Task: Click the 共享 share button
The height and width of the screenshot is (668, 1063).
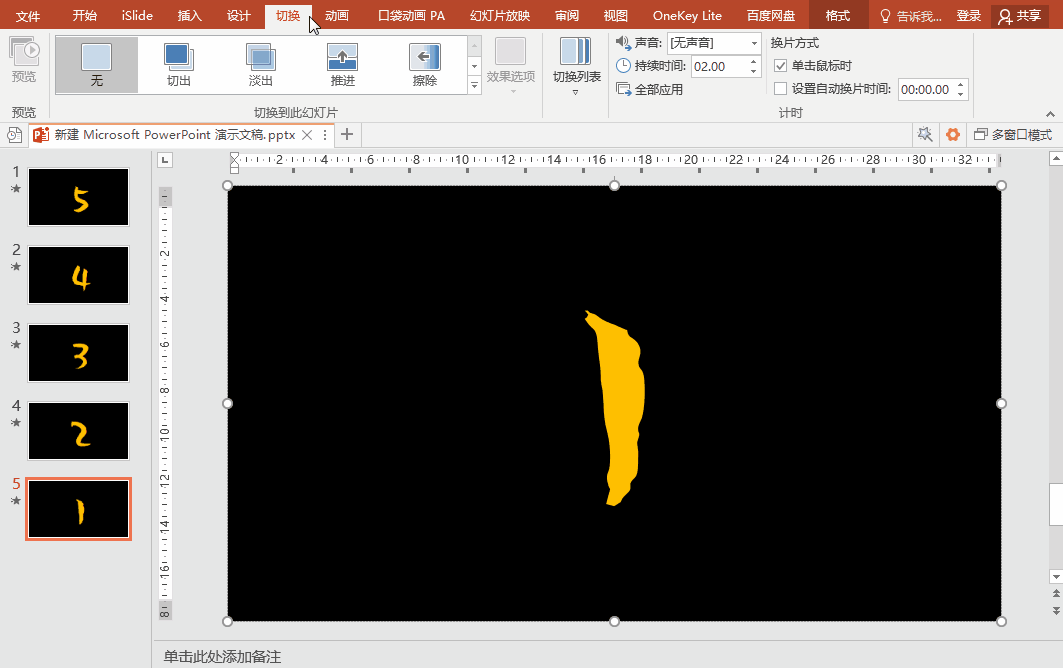Action: (1019, 15)
